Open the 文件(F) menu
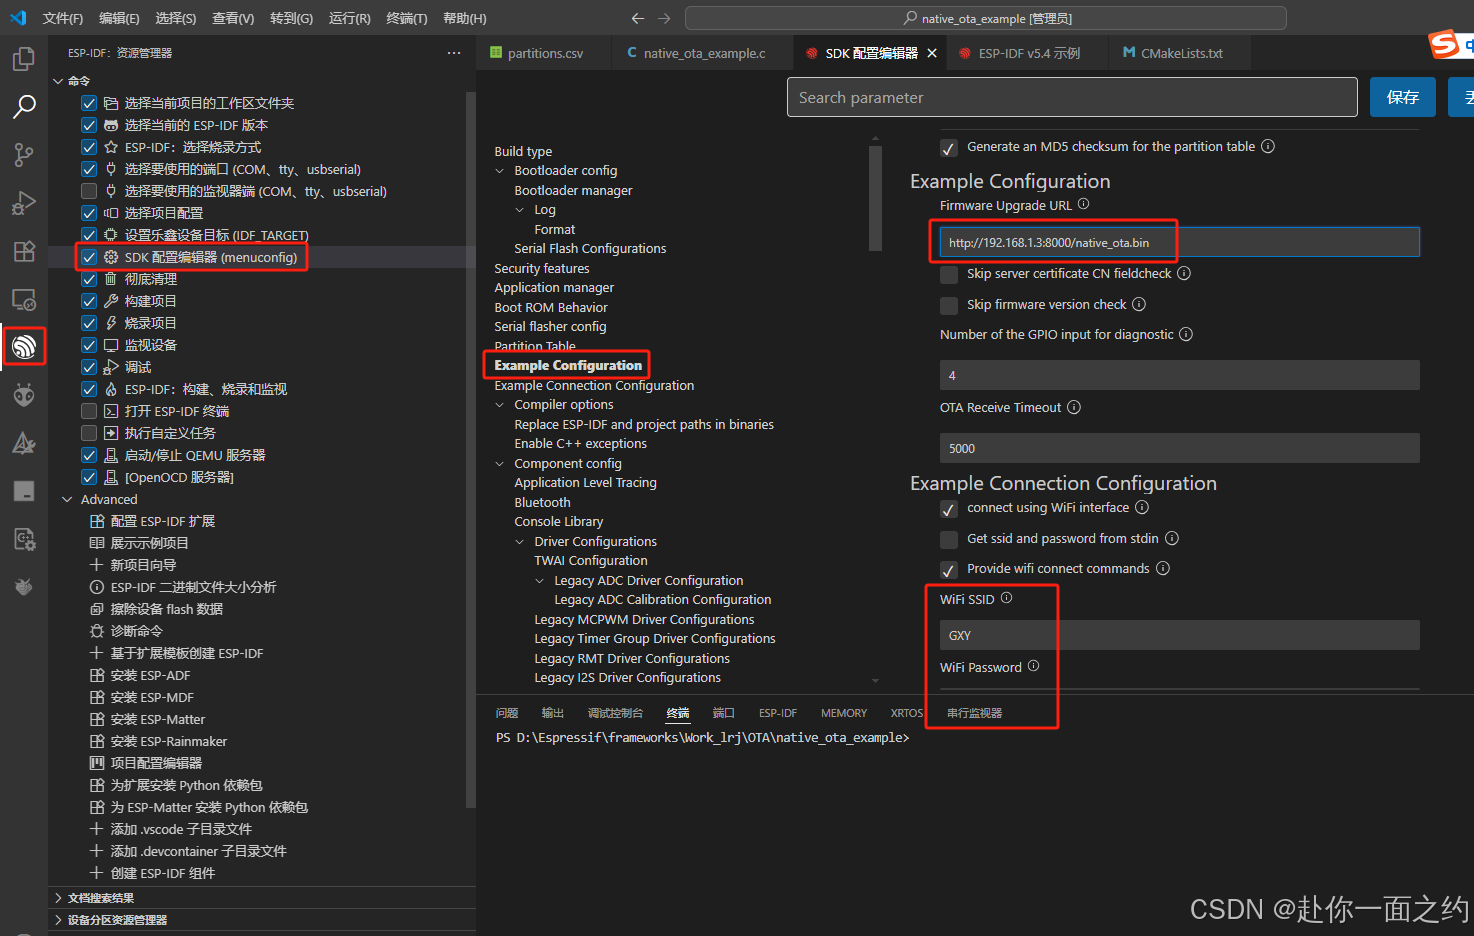 63,18
